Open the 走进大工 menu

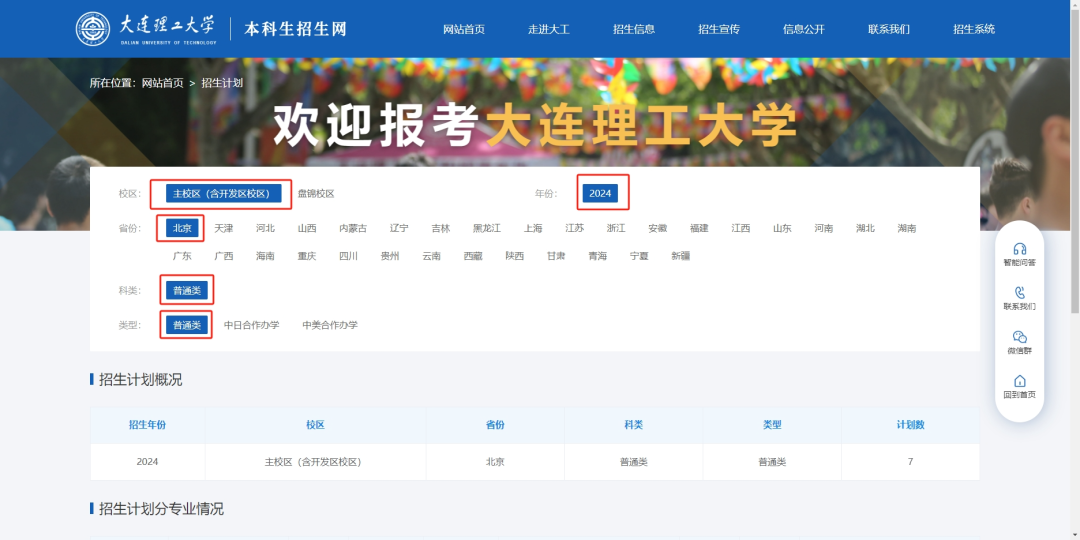549,29
